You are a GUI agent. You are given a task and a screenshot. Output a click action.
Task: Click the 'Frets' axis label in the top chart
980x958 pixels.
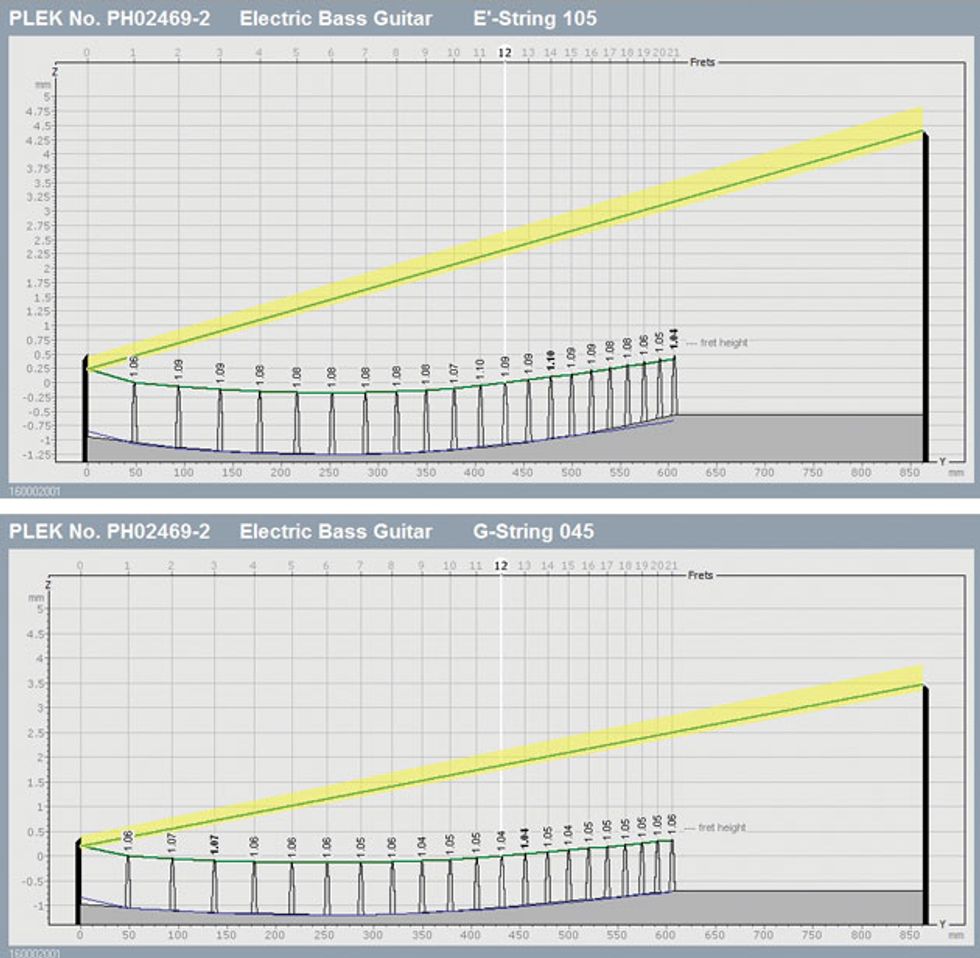point(704,61)
